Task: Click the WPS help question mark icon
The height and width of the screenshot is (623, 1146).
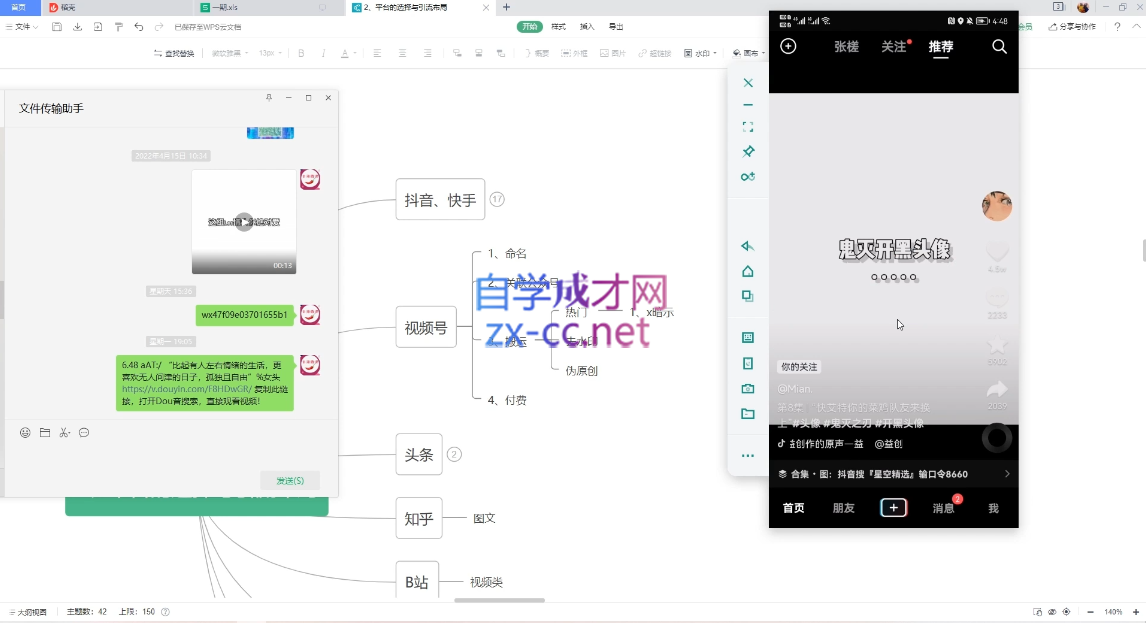Action: click(x=1117, y=27)
